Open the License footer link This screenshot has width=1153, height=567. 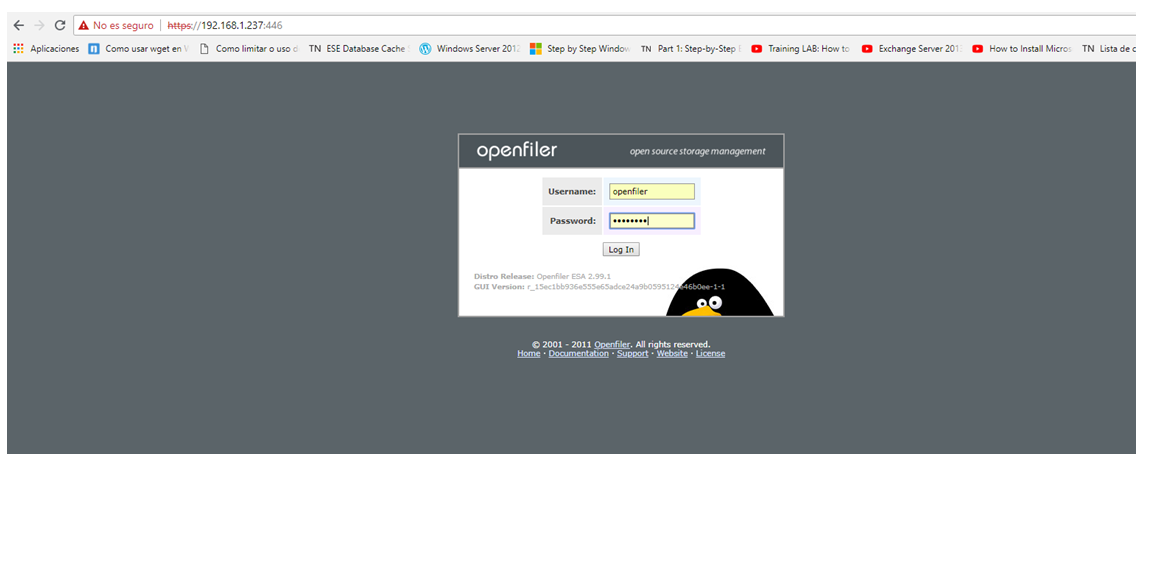(710, 354)
